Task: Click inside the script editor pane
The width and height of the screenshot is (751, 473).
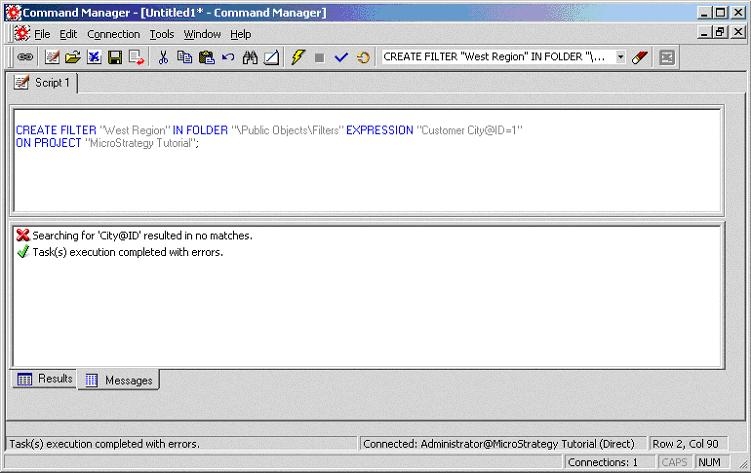Action: pyautogui.click(x=367, y=161)
